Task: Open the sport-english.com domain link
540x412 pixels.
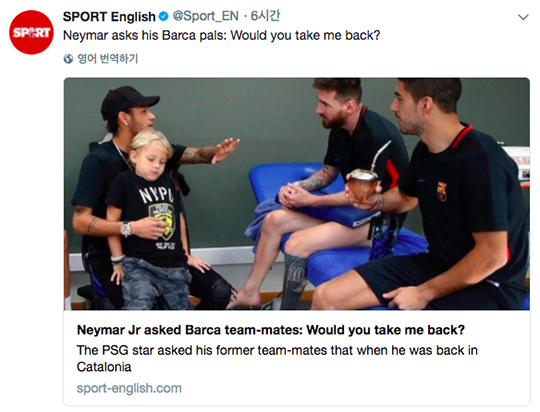Action: click(x=129, y=388)
